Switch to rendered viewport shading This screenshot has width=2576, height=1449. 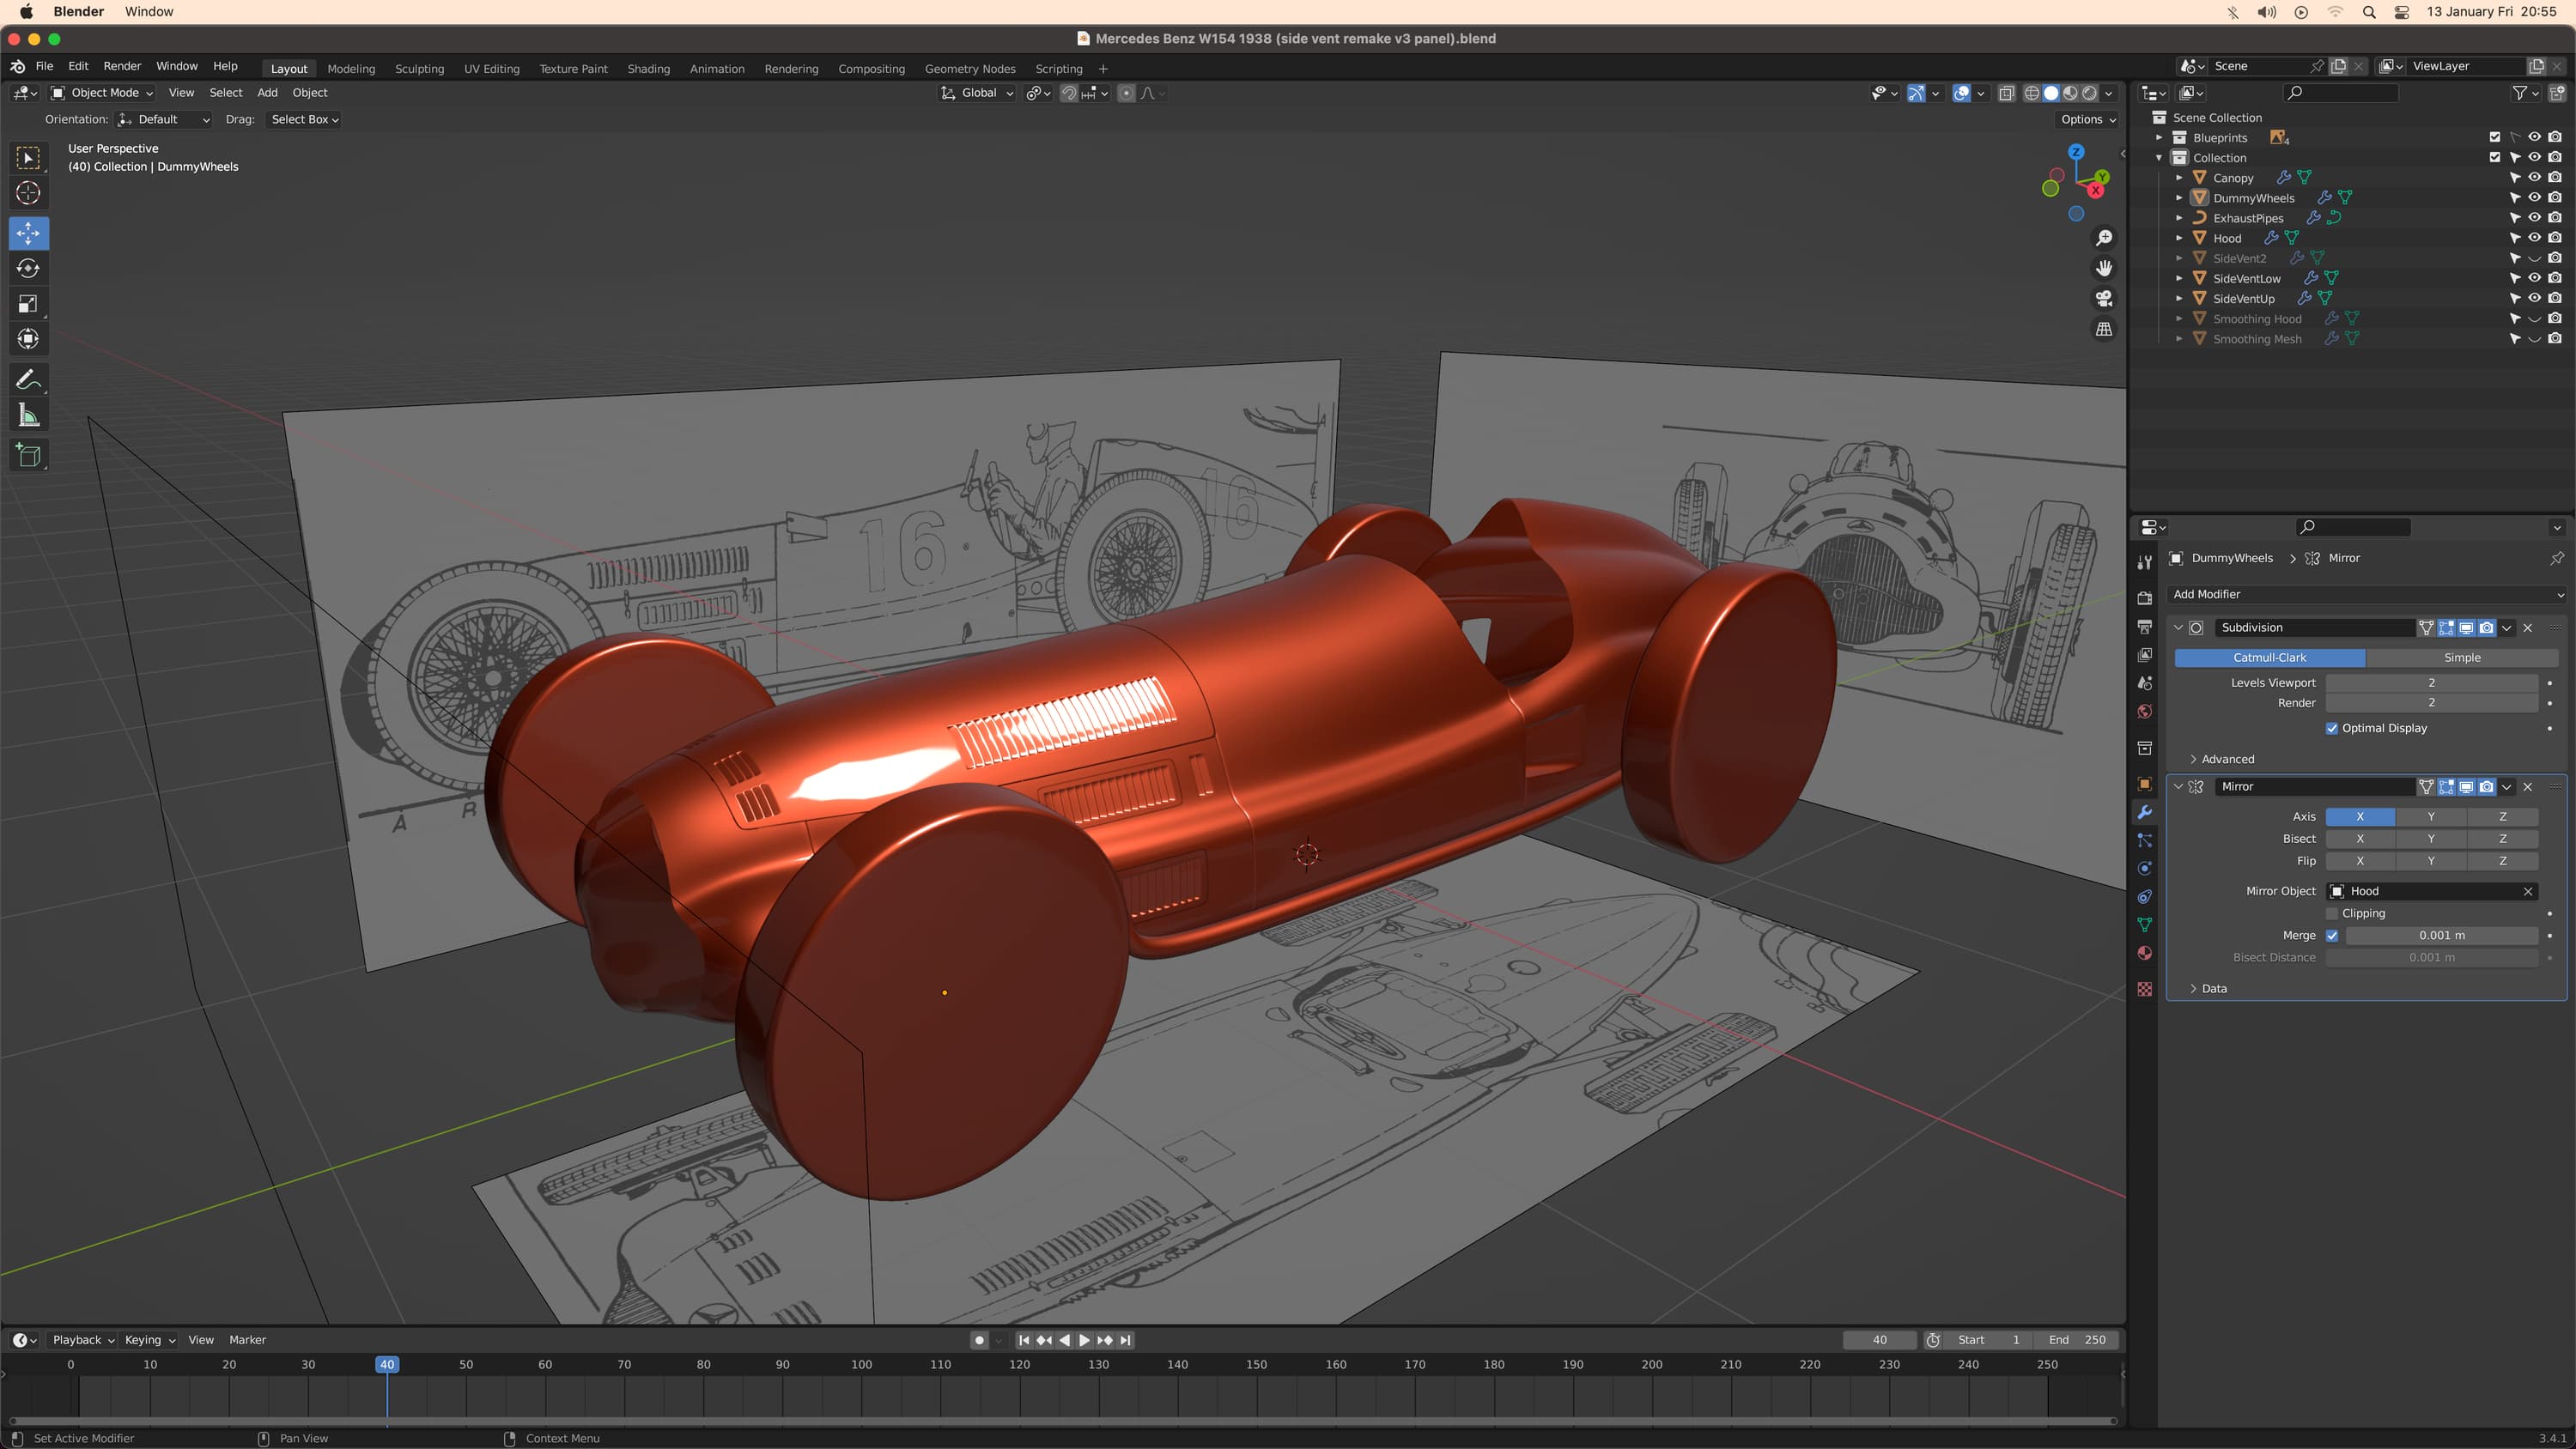[2089, 93]
